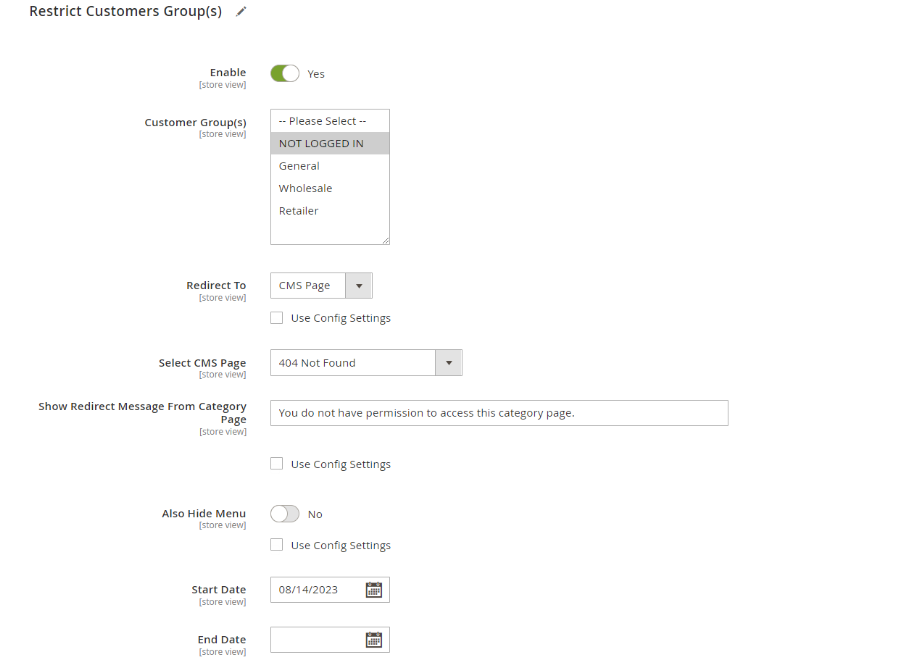Check Use Config Settings under redirect message
Viewport: 909px width, 663px height.
[277, 464]
